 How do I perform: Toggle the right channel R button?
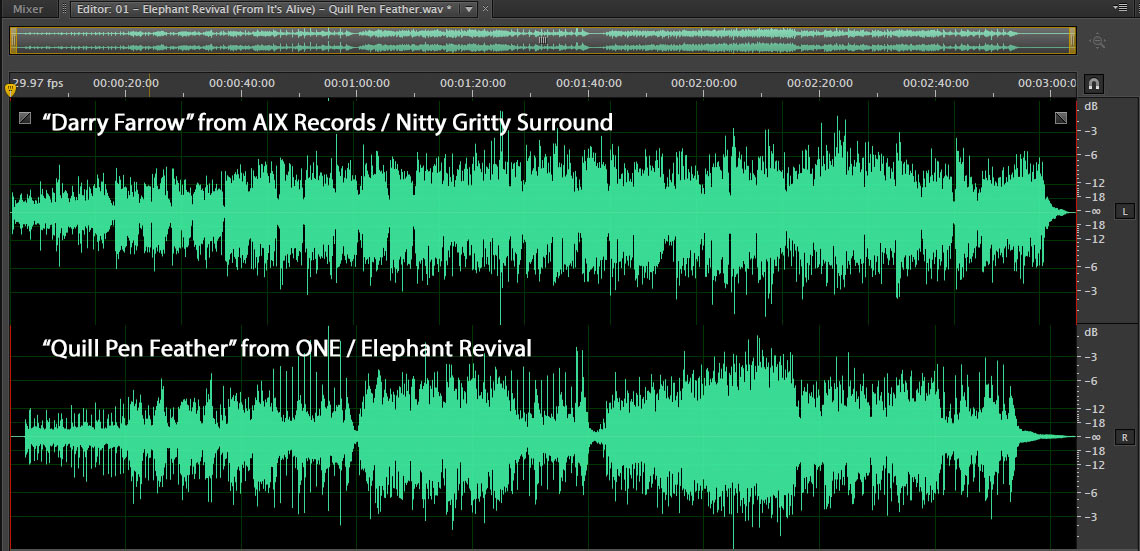click(x=1124, y=438)
